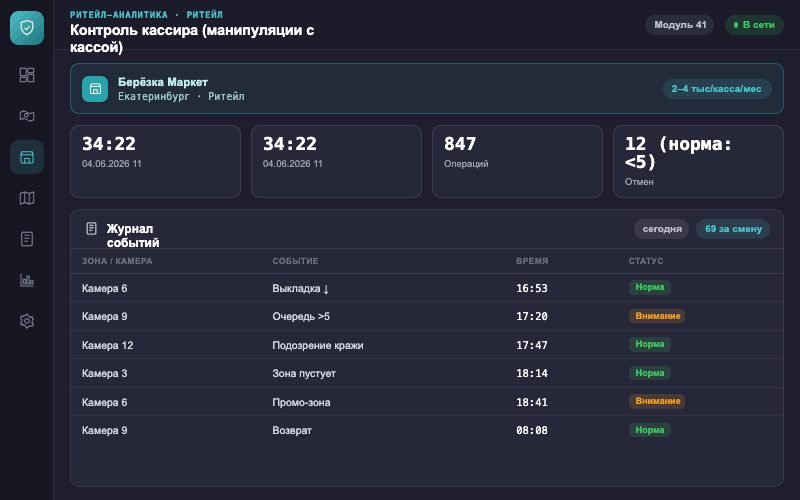Select the camera map icon in sidebar
800x500 pixels.
click(27, 116)
